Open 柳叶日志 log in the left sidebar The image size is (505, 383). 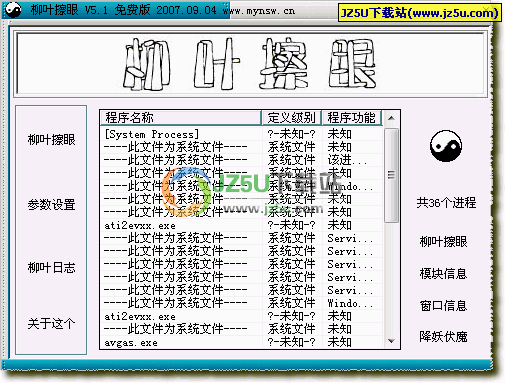click(x=51, y=267)
